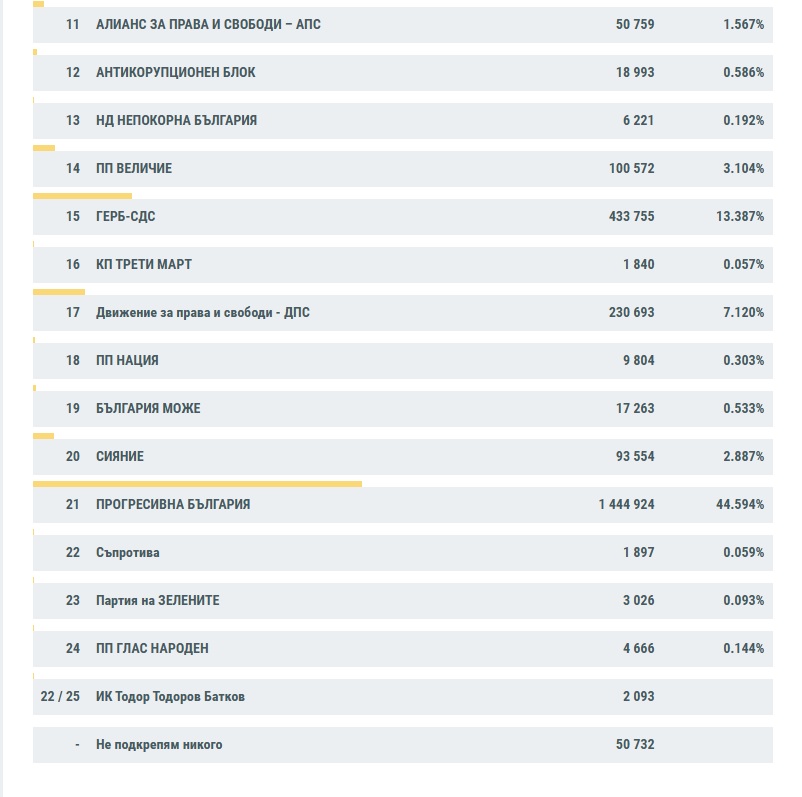Screen dimensions: 802x797
Task: Click the yellow result bar above ГЕРБ-СДС
Action: pos(82,196)
